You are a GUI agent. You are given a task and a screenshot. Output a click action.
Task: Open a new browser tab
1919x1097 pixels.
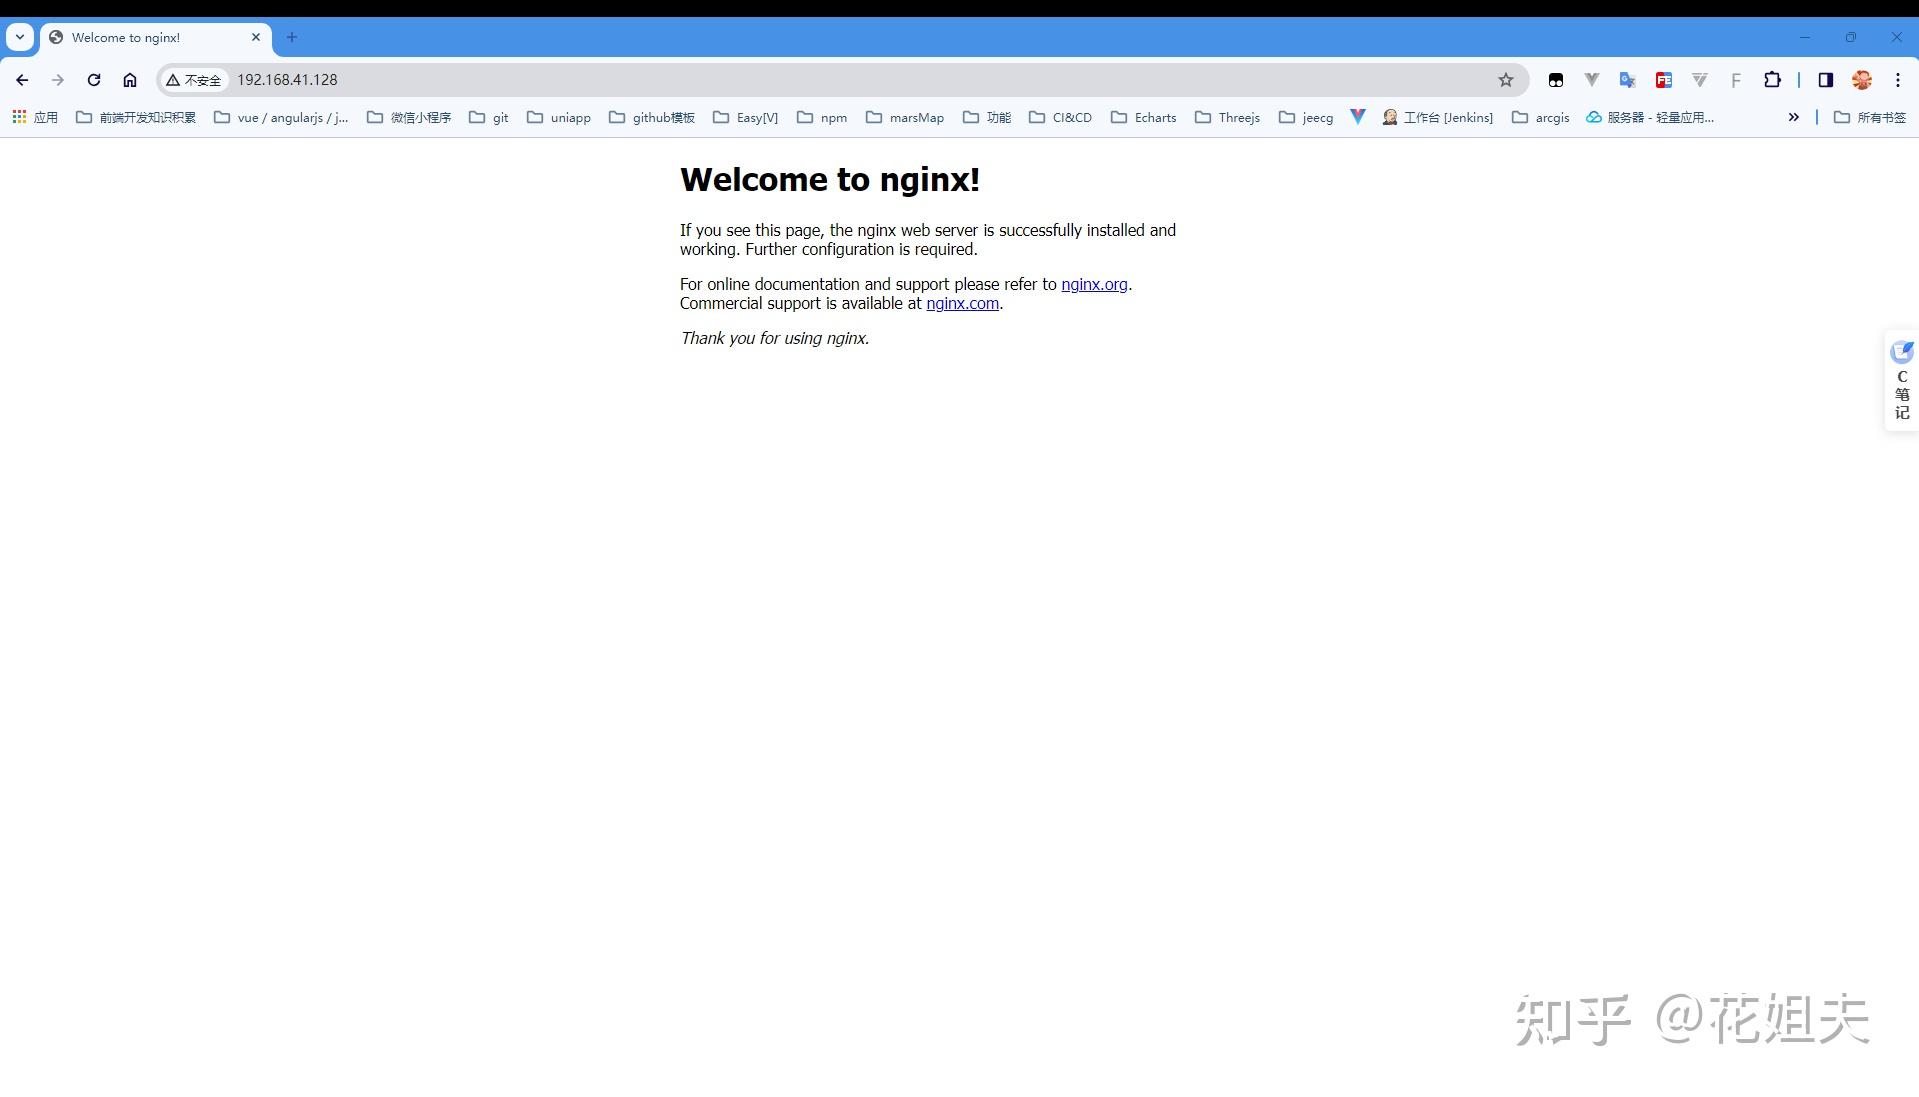click(292, 37)
